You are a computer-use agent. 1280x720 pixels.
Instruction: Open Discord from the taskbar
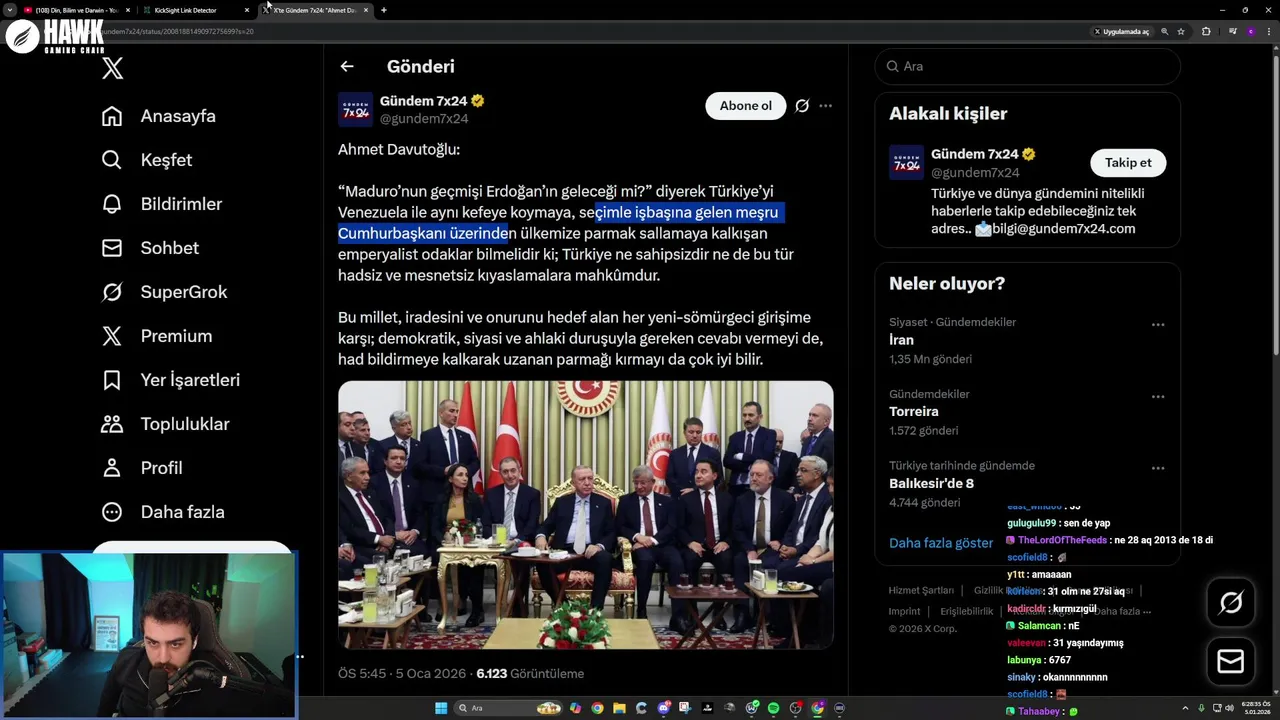pos(663,708)
